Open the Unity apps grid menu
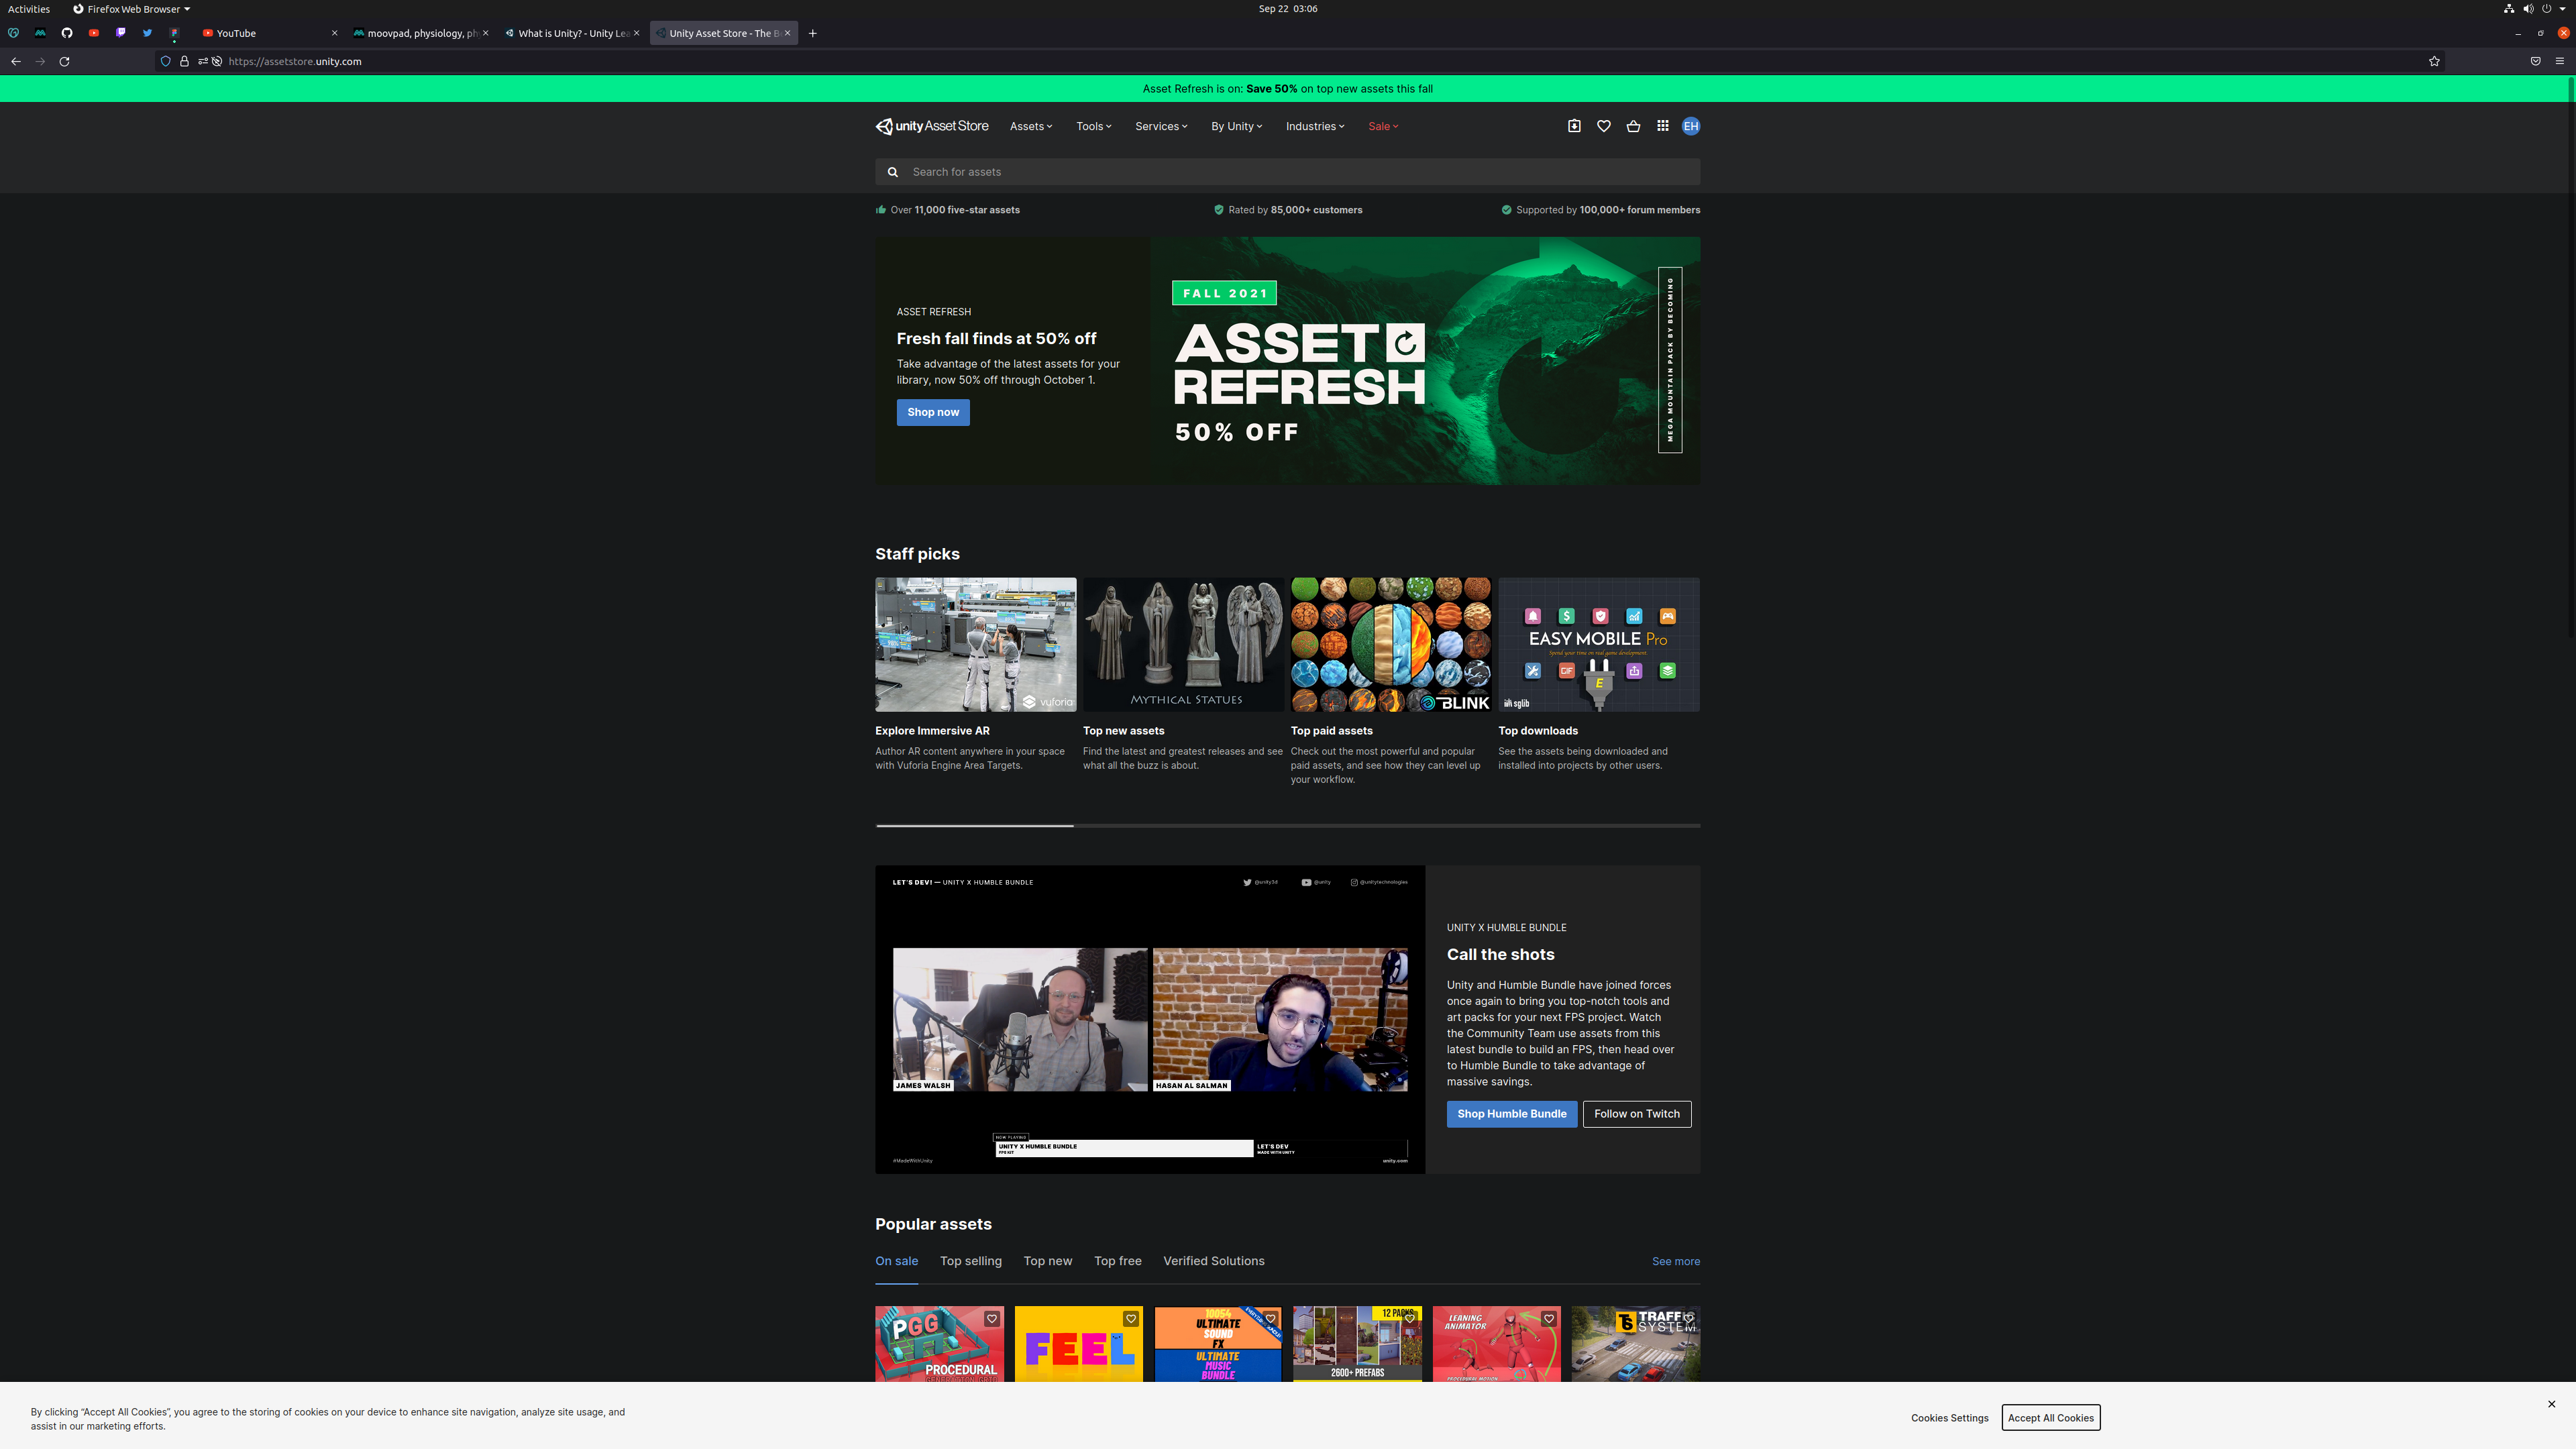 point(1662,126)
